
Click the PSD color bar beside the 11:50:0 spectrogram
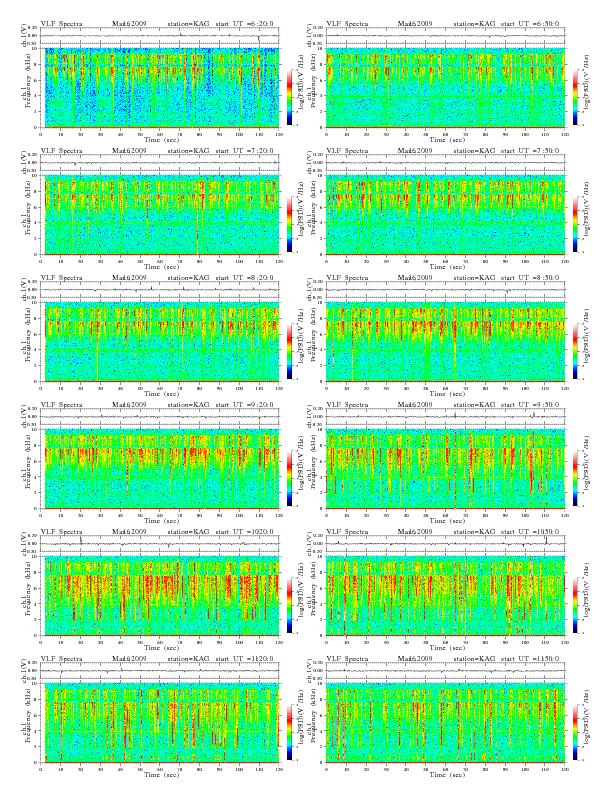(x=576, y=732)
